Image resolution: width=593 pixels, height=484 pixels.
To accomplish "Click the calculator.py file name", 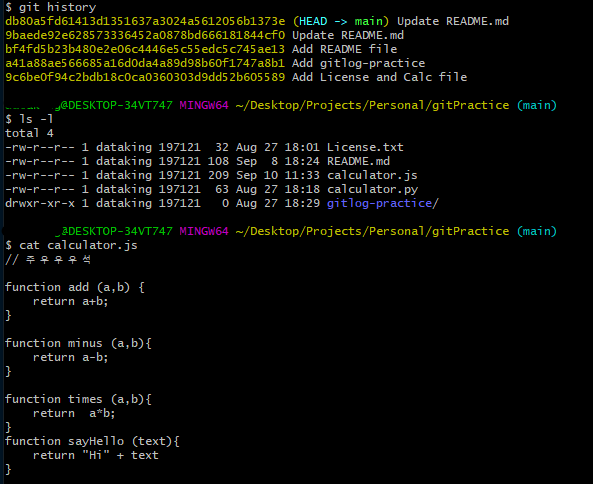I will pyautogui.click(x=372, y=189).
